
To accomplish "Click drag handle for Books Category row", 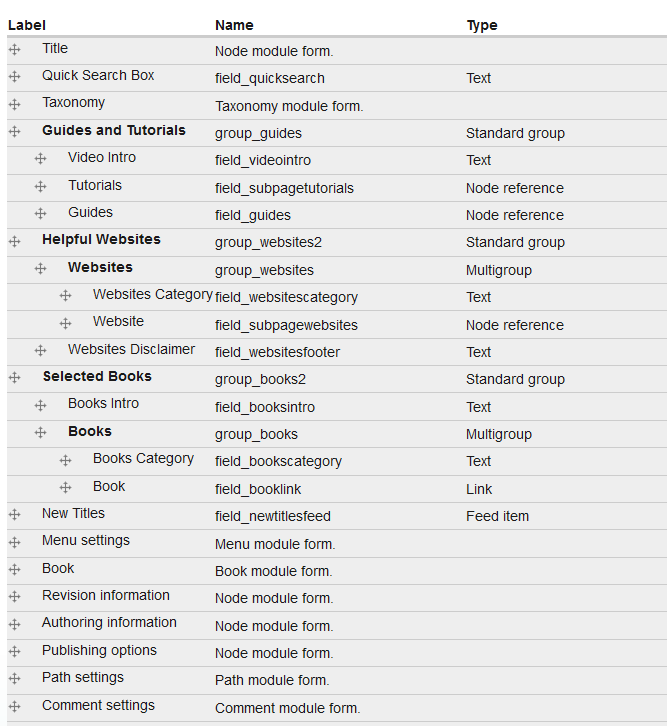I will (65, 460).
